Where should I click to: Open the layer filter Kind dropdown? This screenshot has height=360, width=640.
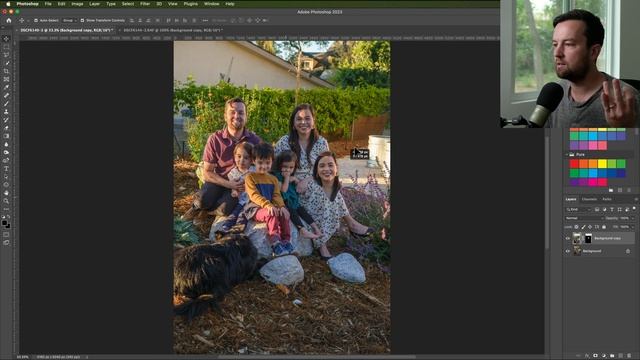tap(578, 209)
